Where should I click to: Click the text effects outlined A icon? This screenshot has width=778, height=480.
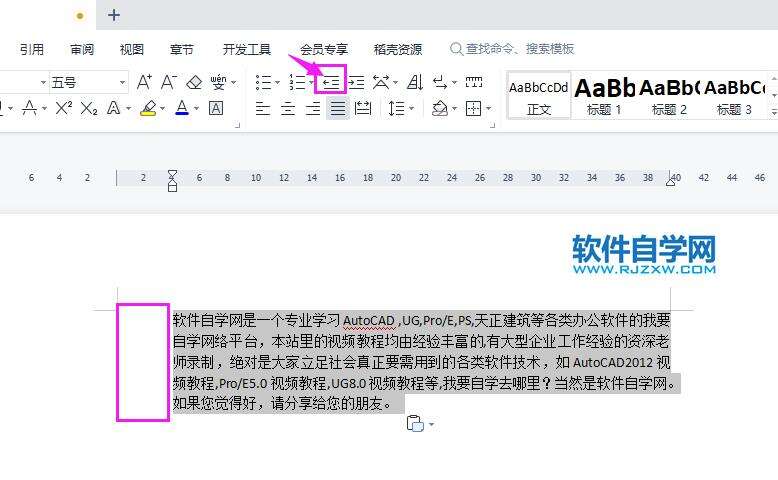(x=114, y=108)
